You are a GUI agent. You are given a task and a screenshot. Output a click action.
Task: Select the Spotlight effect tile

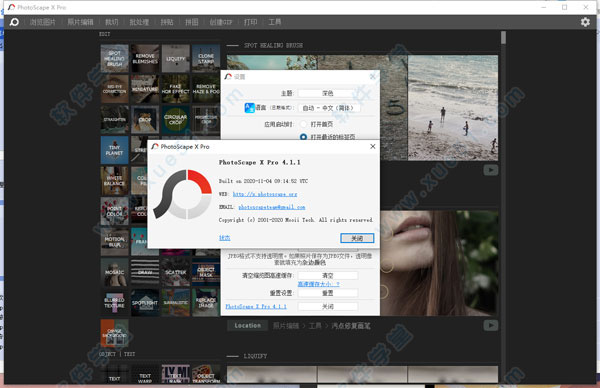point(145,303)
